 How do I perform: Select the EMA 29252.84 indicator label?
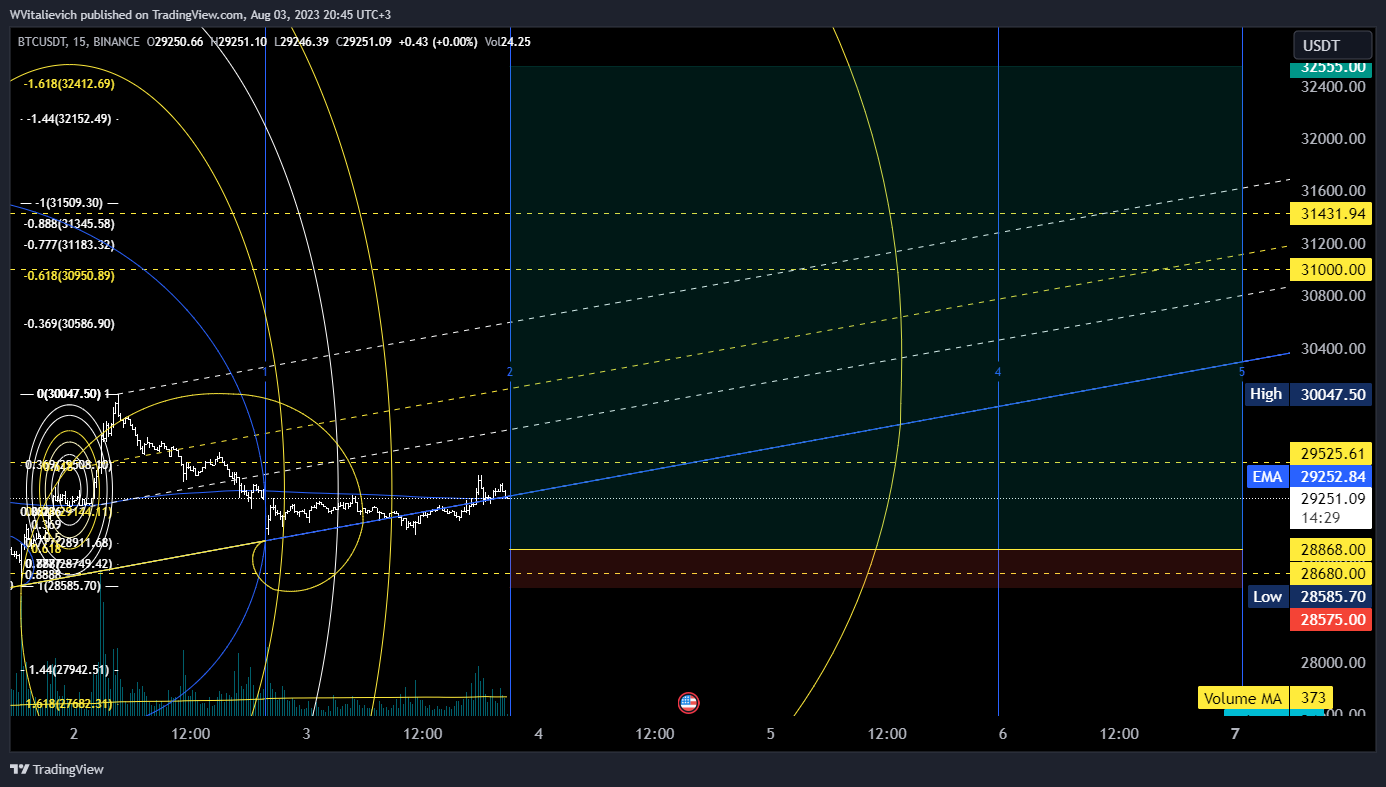(1308, 477)
